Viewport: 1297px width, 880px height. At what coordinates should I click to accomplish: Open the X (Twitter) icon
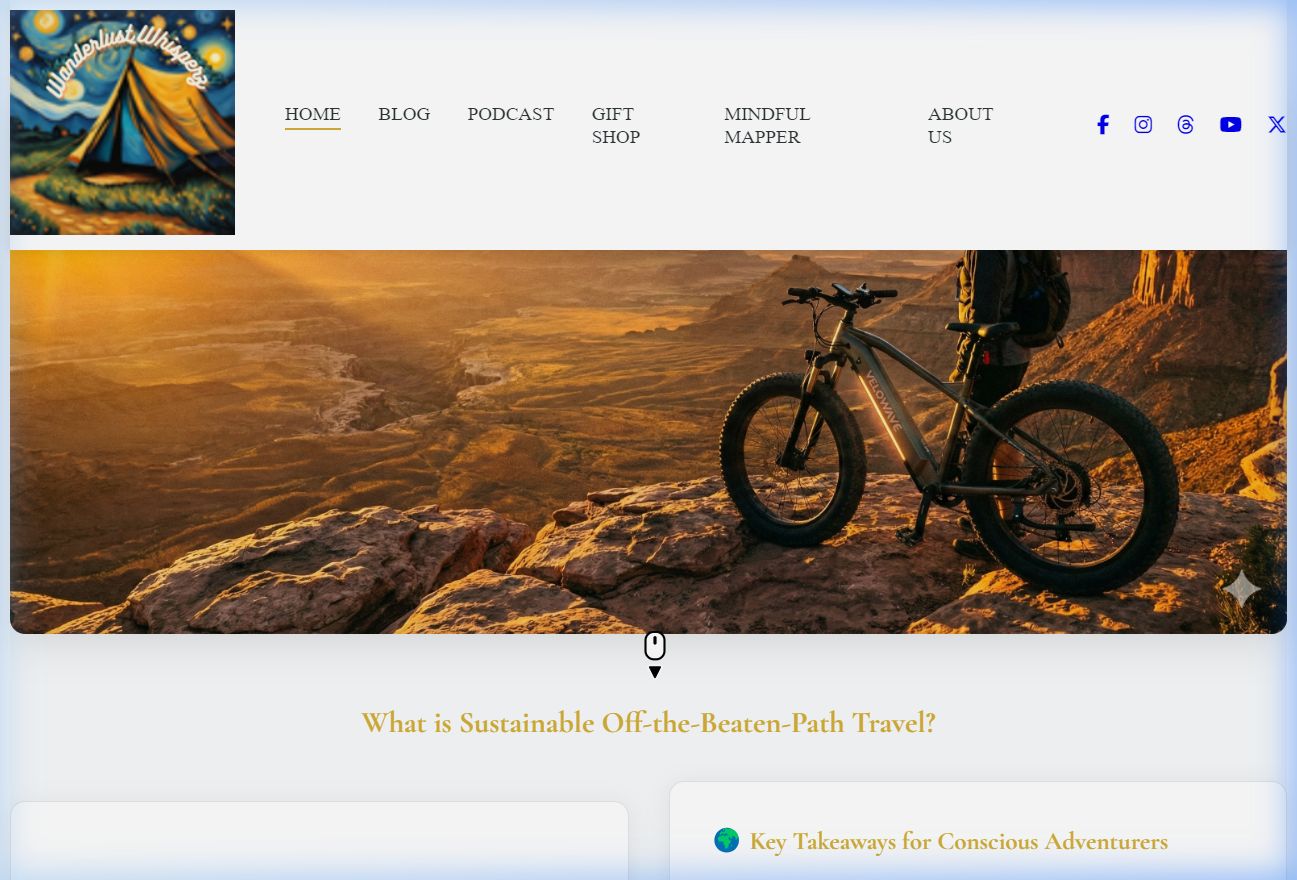[x=1276, y=125]
